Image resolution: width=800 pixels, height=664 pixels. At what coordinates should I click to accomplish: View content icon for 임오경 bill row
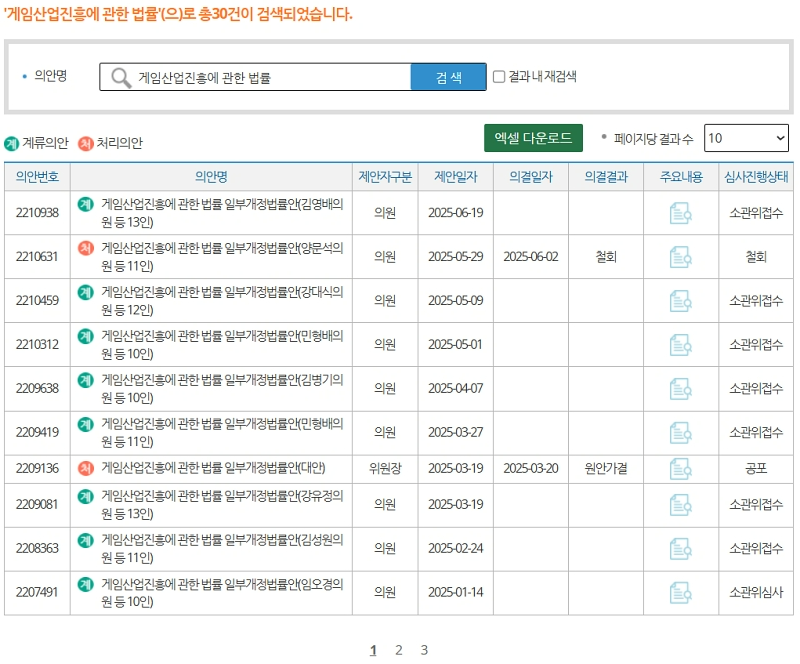pyautogui.click(x=680, y=590)
